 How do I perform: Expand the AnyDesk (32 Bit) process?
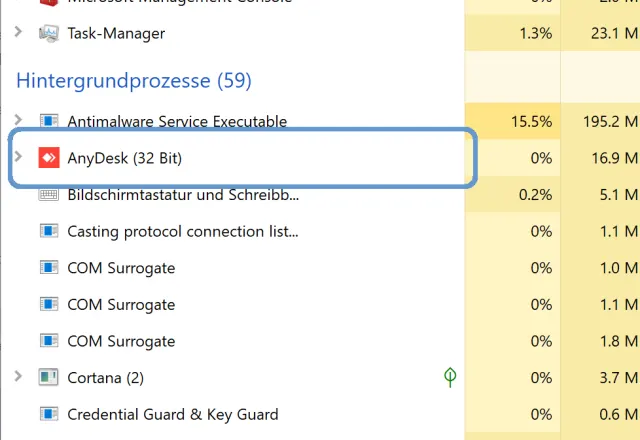tap(19, 158)
